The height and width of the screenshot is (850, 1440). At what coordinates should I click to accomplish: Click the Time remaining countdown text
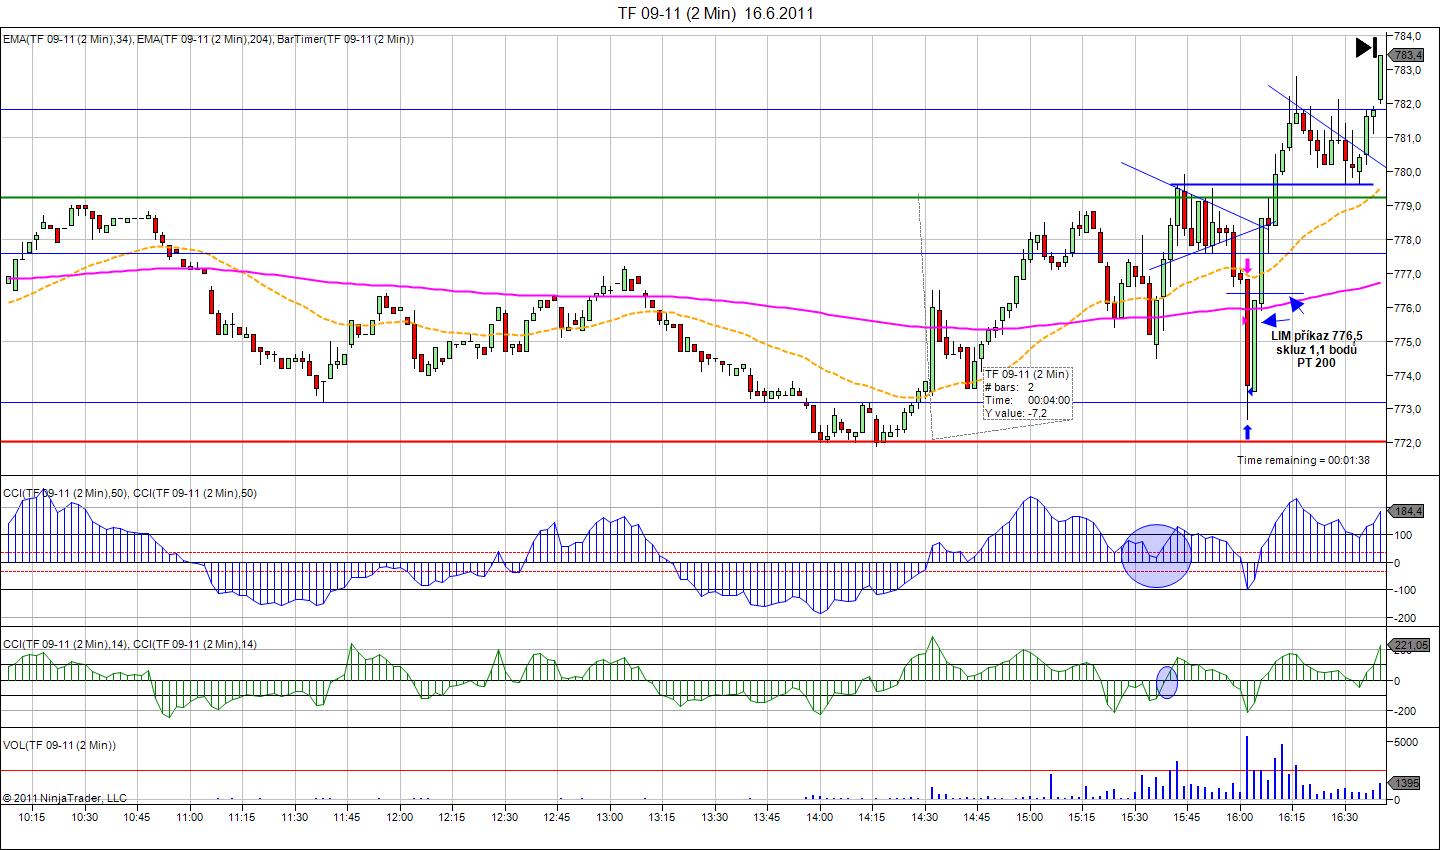1303,460
